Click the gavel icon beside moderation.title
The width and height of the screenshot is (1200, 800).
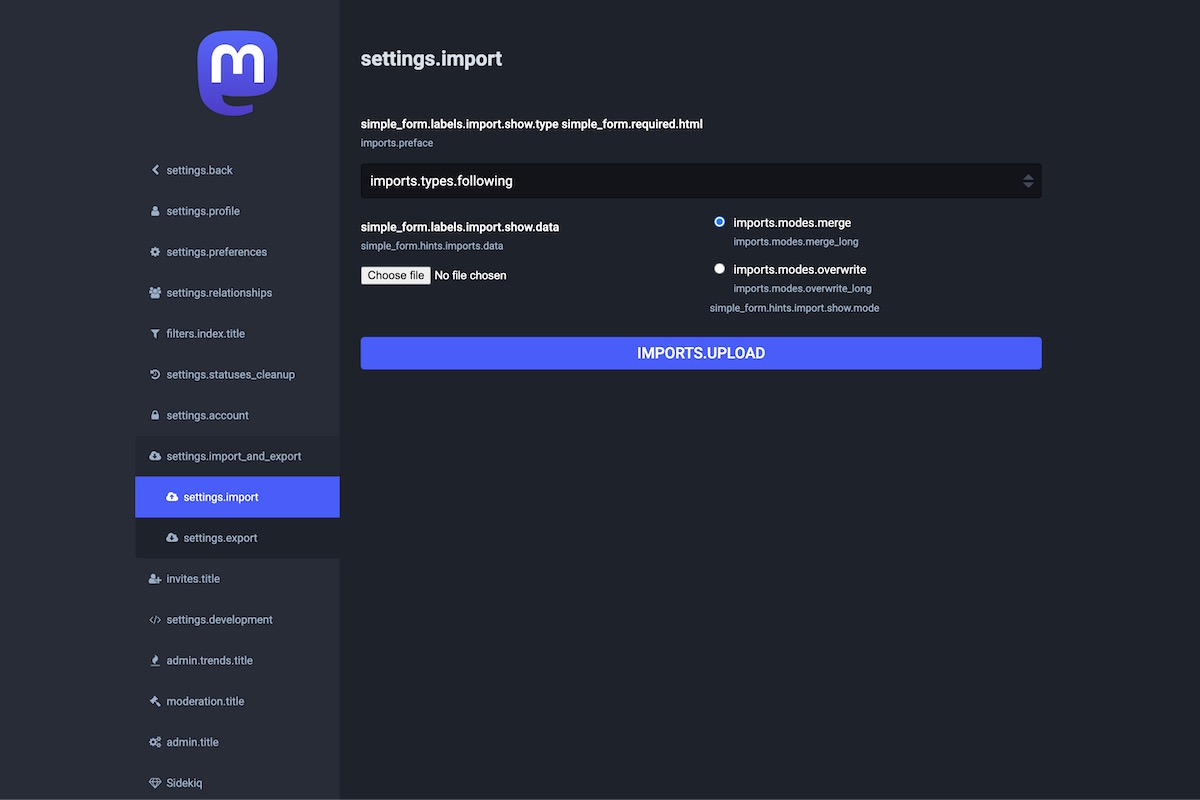pyautogui.click(x=155, y=702)
